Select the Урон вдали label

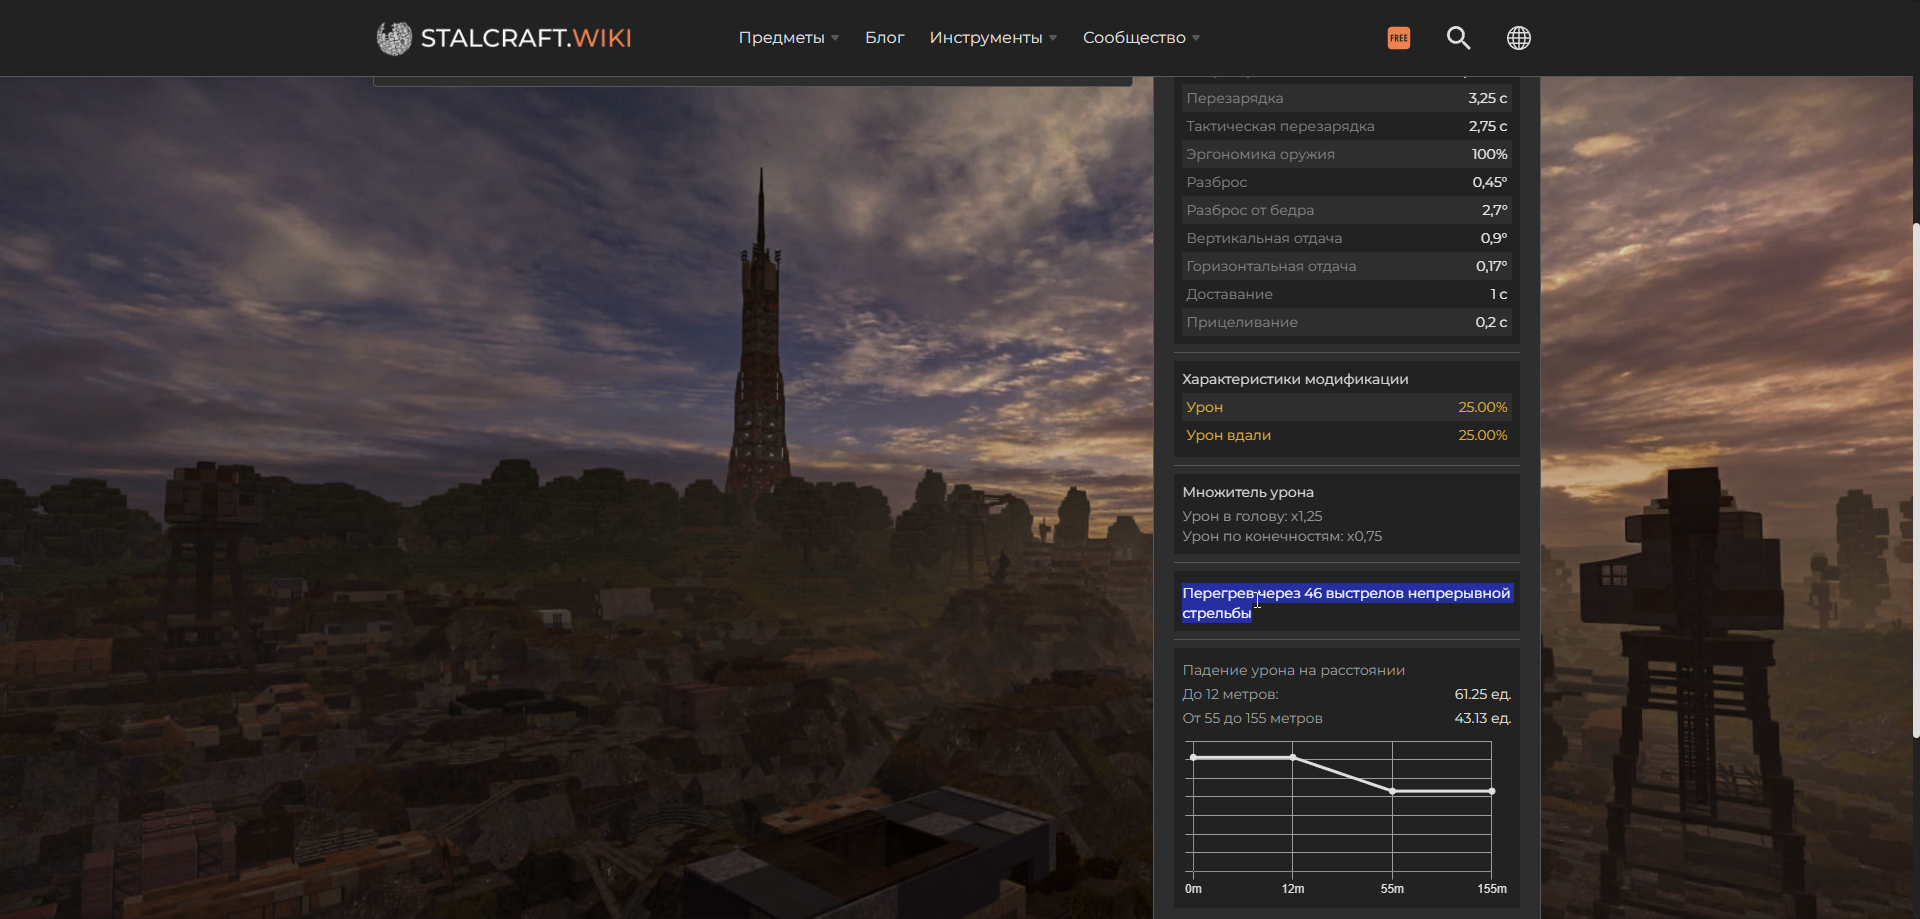(1228, 435)
